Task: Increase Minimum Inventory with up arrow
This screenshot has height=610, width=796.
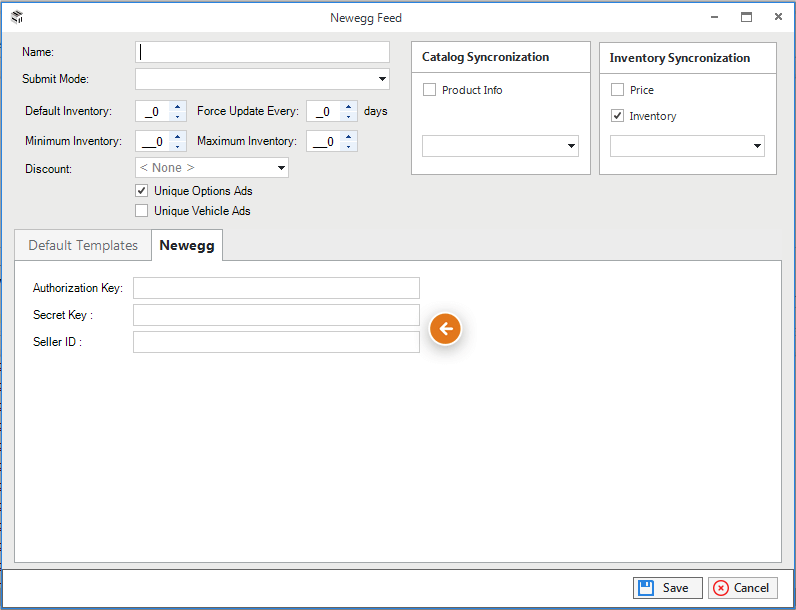Action: tap(178, 136)
